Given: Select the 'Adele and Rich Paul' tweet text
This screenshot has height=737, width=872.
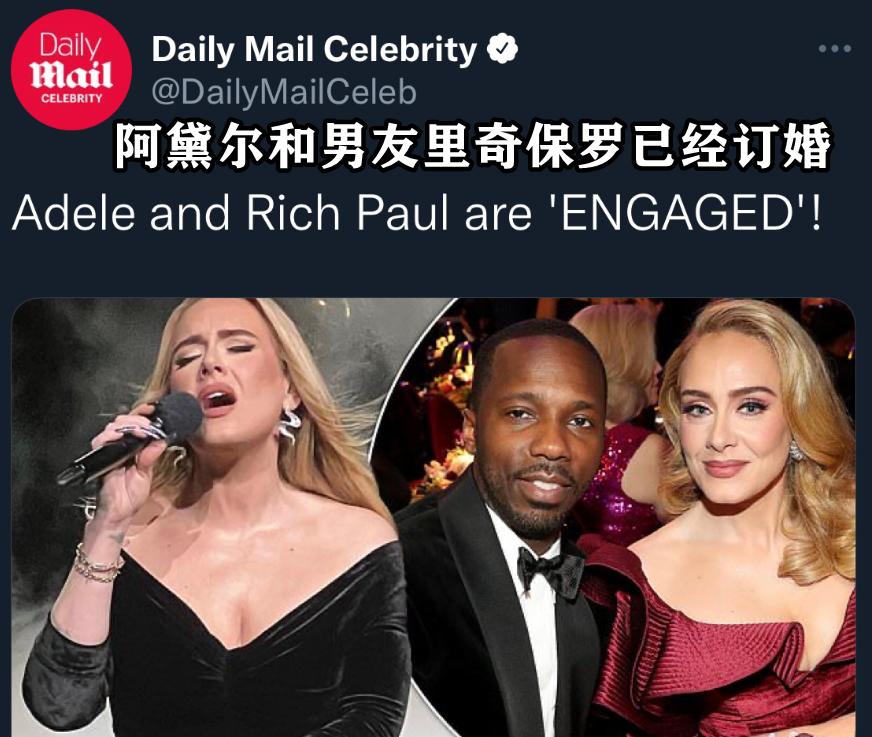Looking at the screenshot, I should click(x=417, y=213).
